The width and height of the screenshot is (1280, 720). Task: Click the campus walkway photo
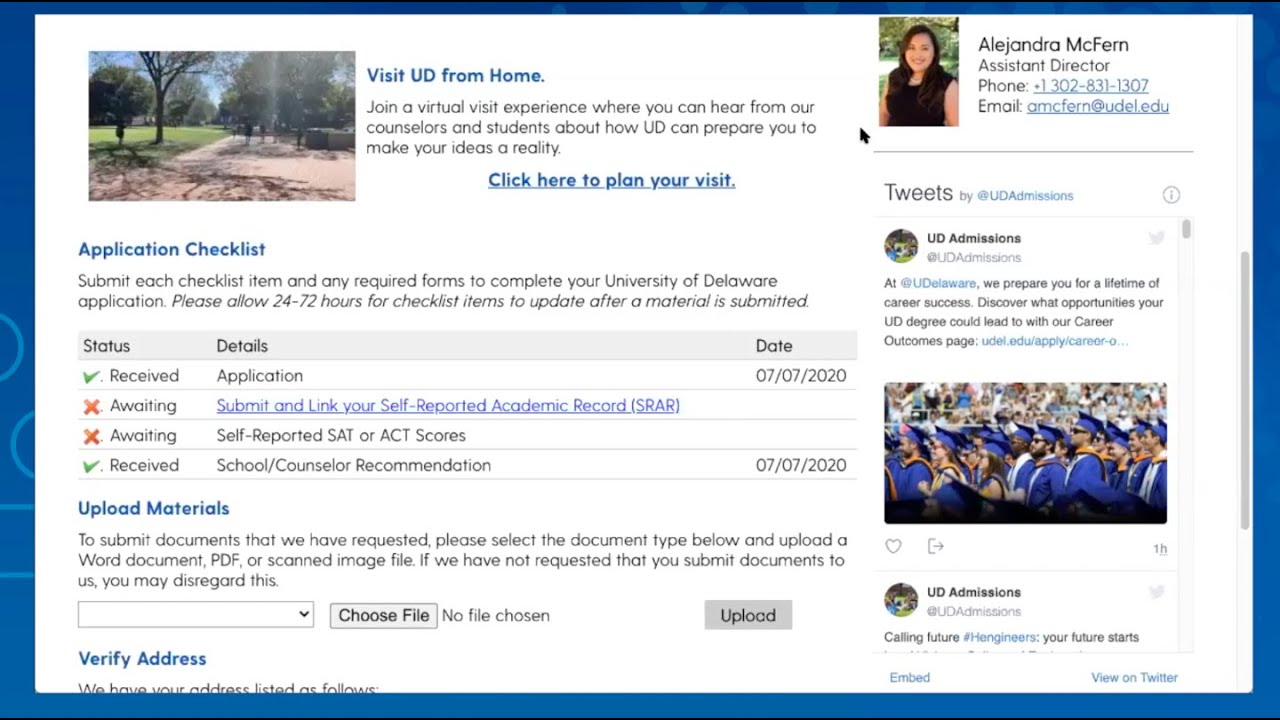(222, 126)
